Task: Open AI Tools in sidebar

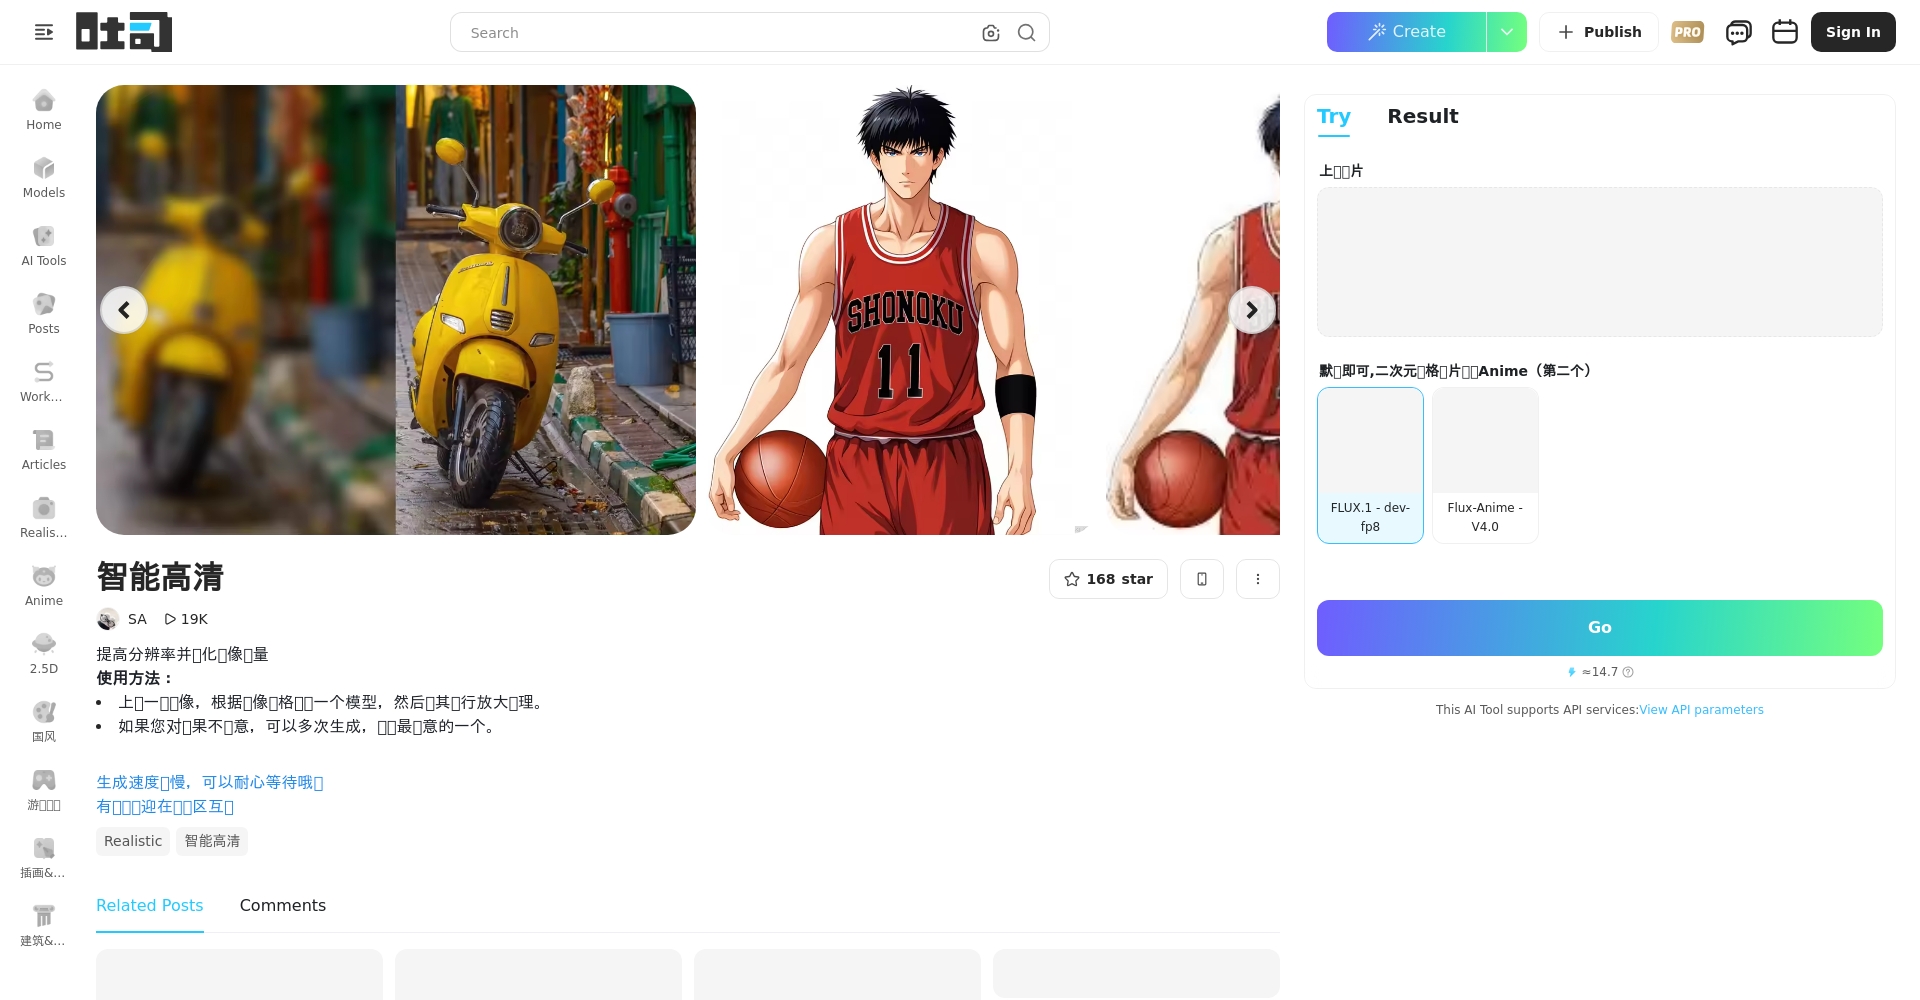Action: (x=44, y=247)
